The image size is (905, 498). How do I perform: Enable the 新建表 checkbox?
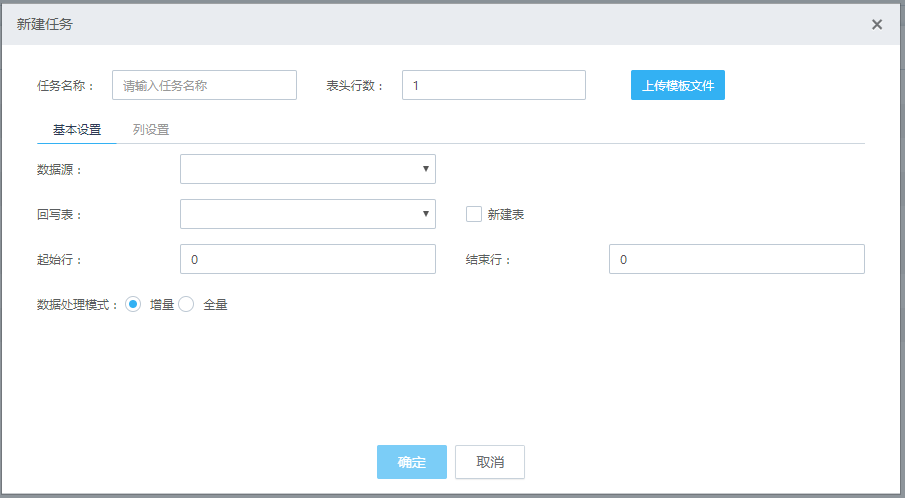click(474, 214)
